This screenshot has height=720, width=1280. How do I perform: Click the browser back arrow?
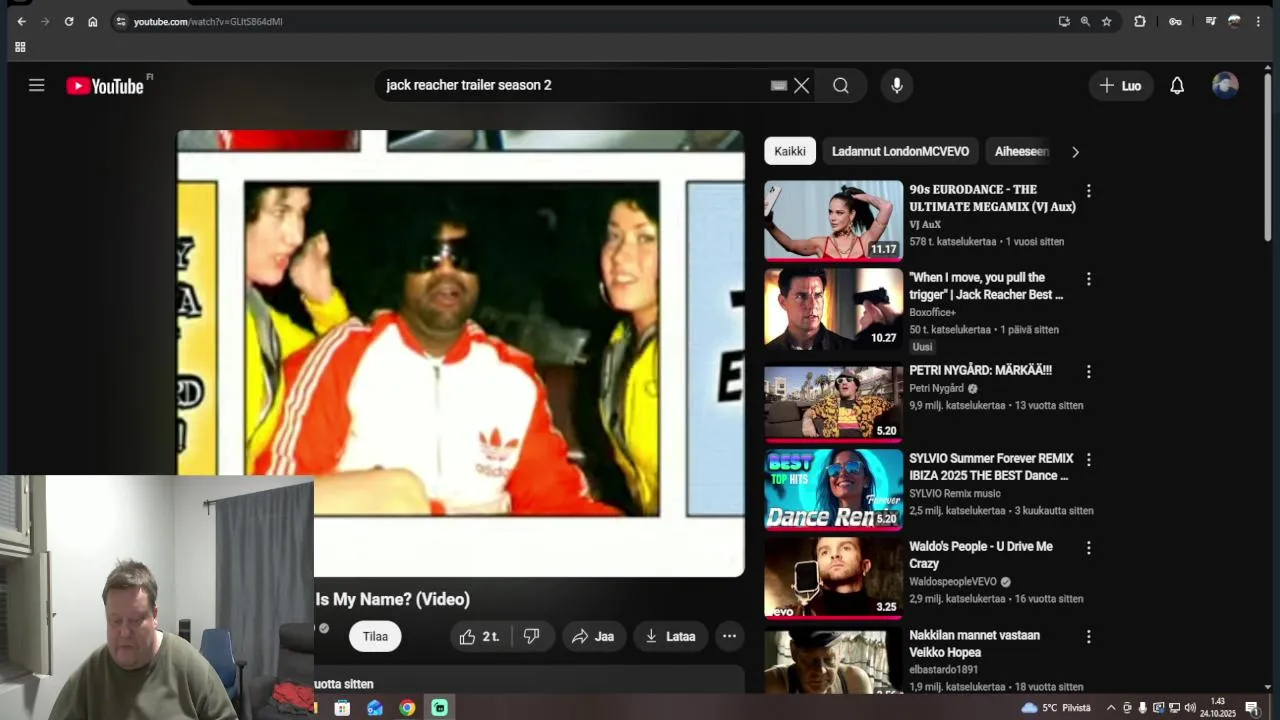(21, 21)
